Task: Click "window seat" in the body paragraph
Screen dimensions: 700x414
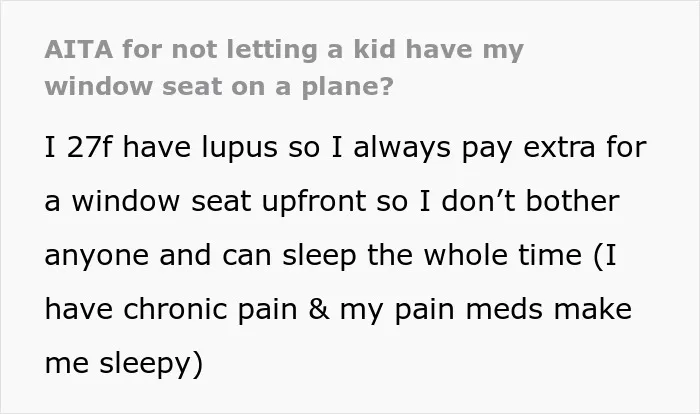Action: pos(162,201)
